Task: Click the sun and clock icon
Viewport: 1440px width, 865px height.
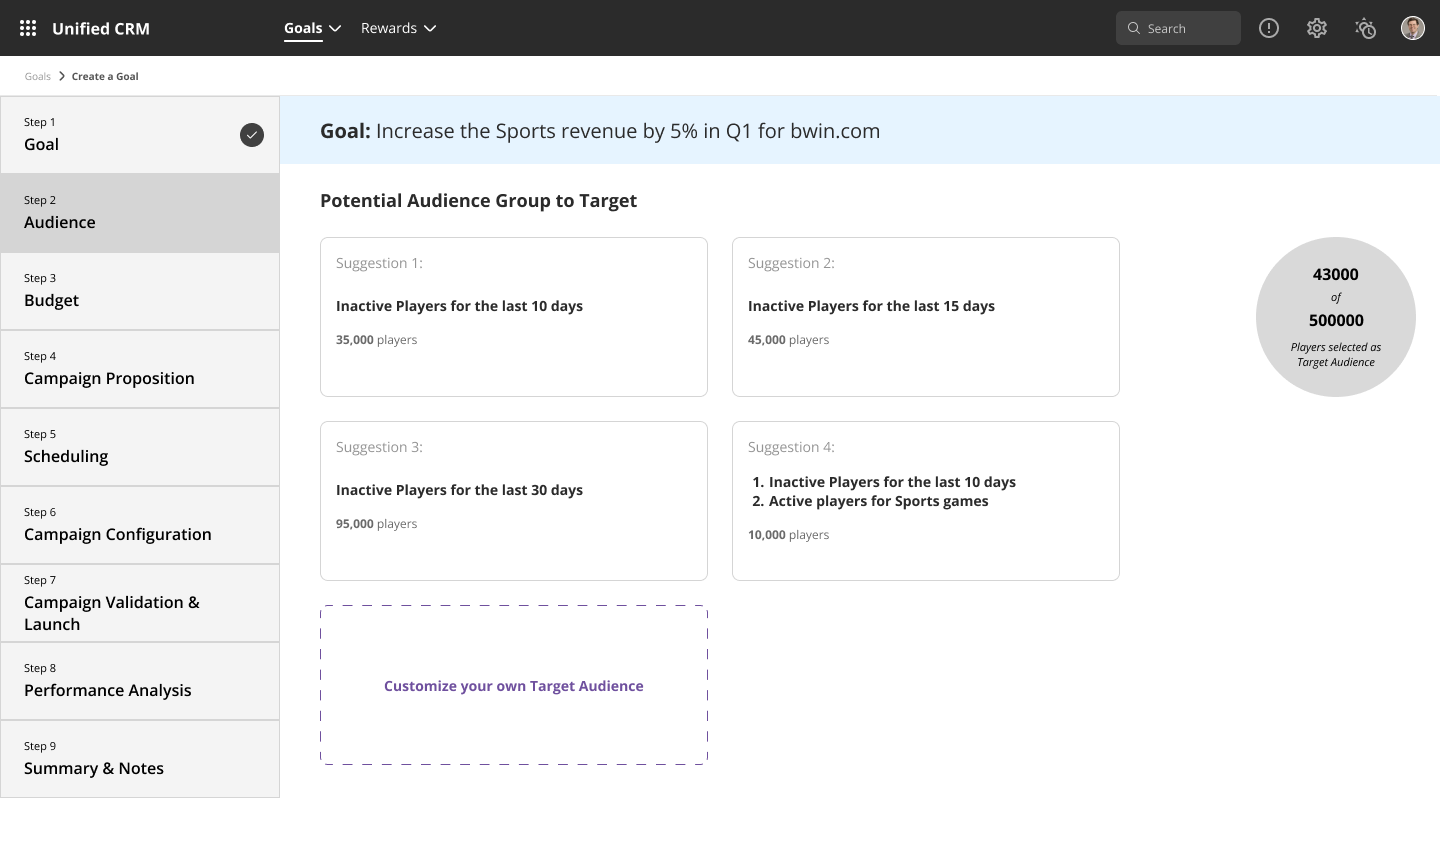Action: [1365, 28]
